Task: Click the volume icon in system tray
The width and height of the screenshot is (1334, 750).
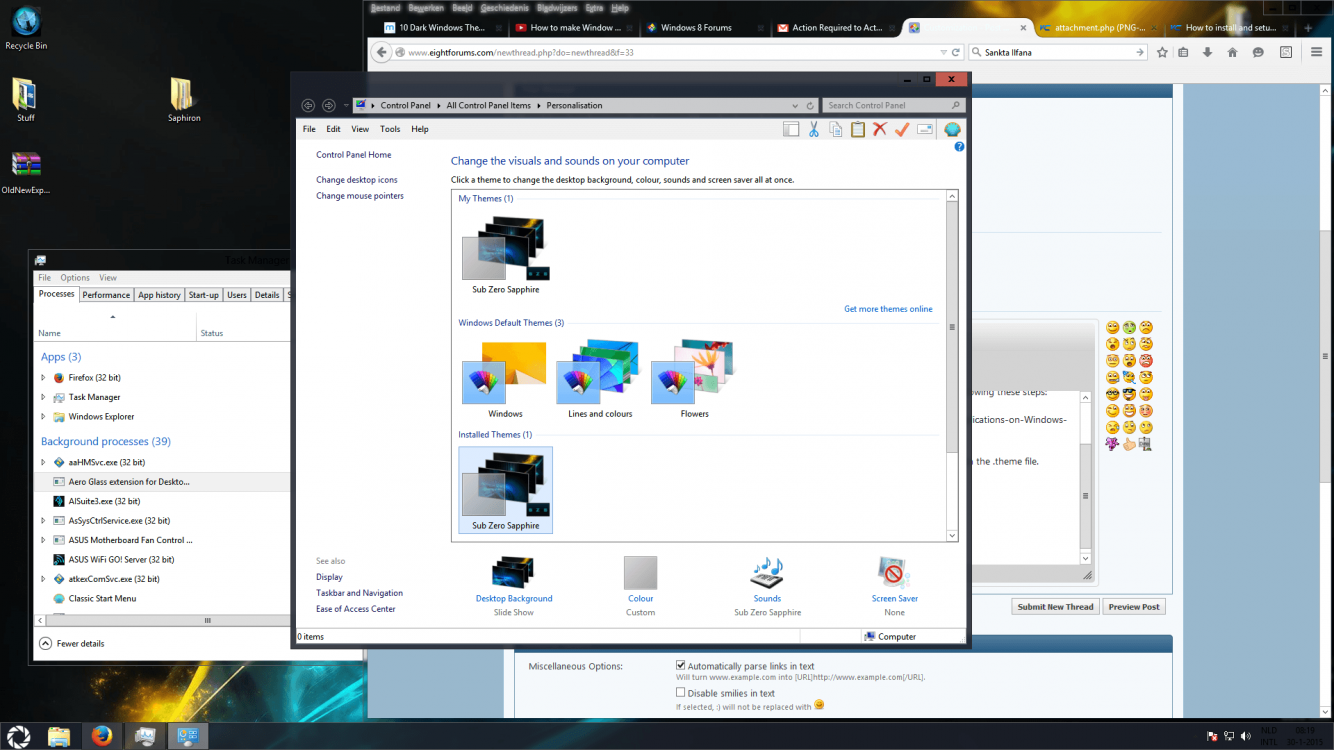Action: coord(1245,736)
